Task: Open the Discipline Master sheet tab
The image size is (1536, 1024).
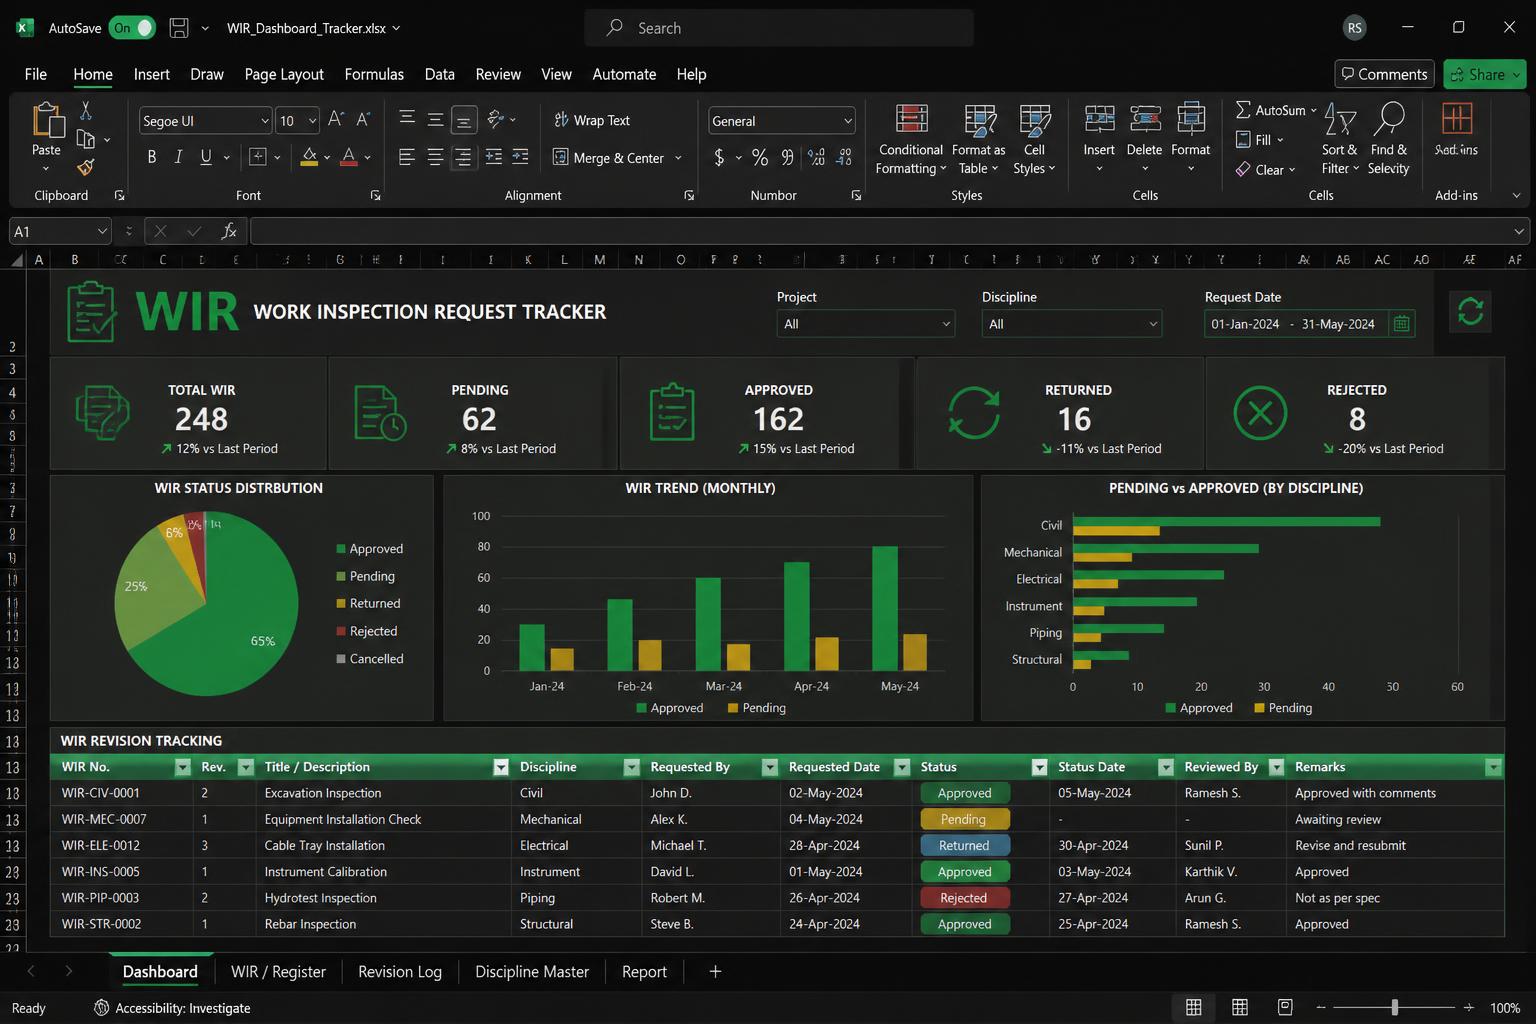Action: [x=532, y=971]
